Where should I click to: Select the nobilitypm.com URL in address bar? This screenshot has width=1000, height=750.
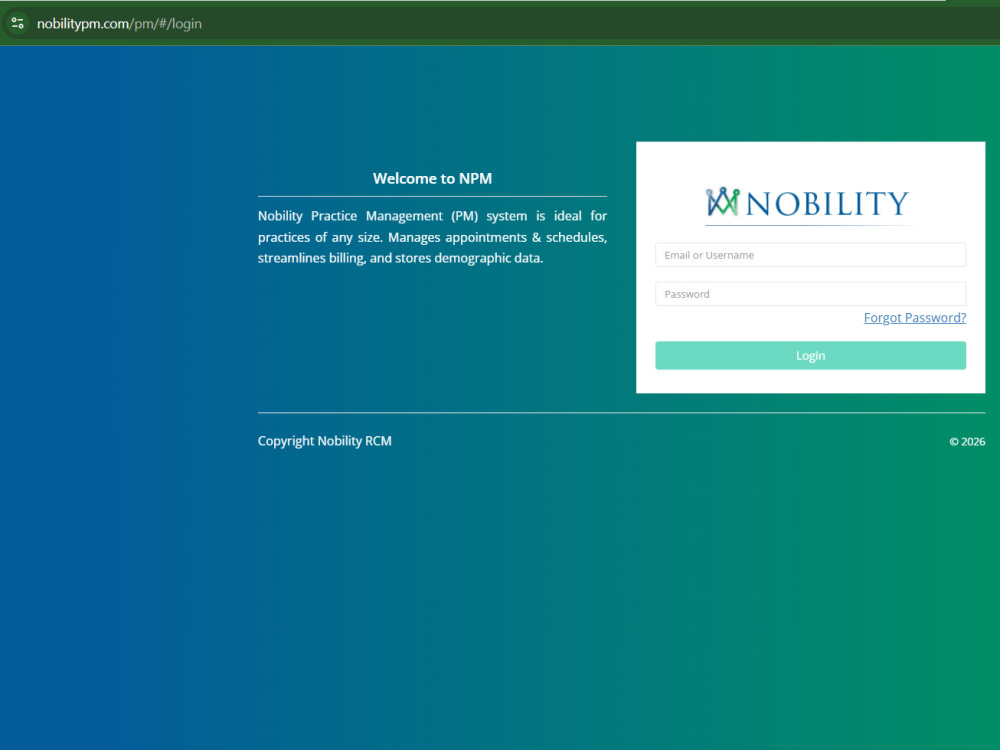(119, 24)
